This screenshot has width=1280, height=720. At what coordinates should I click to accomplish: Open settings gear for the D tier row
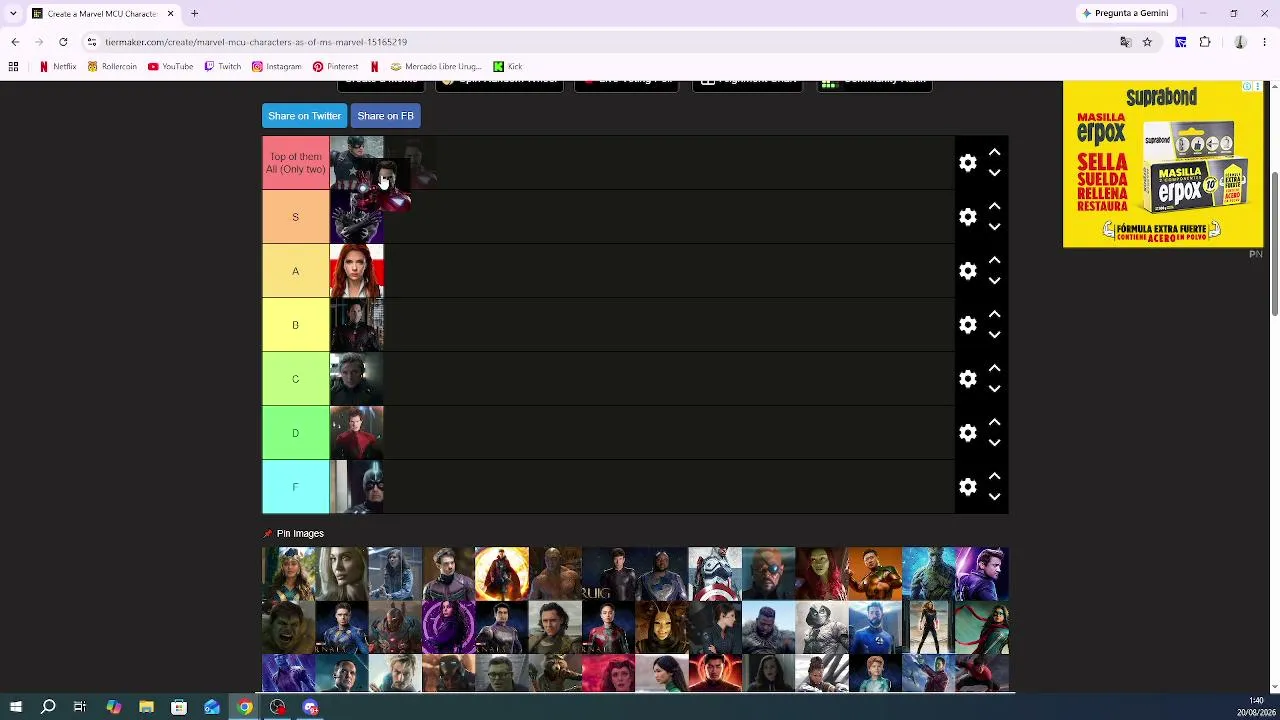967,433
